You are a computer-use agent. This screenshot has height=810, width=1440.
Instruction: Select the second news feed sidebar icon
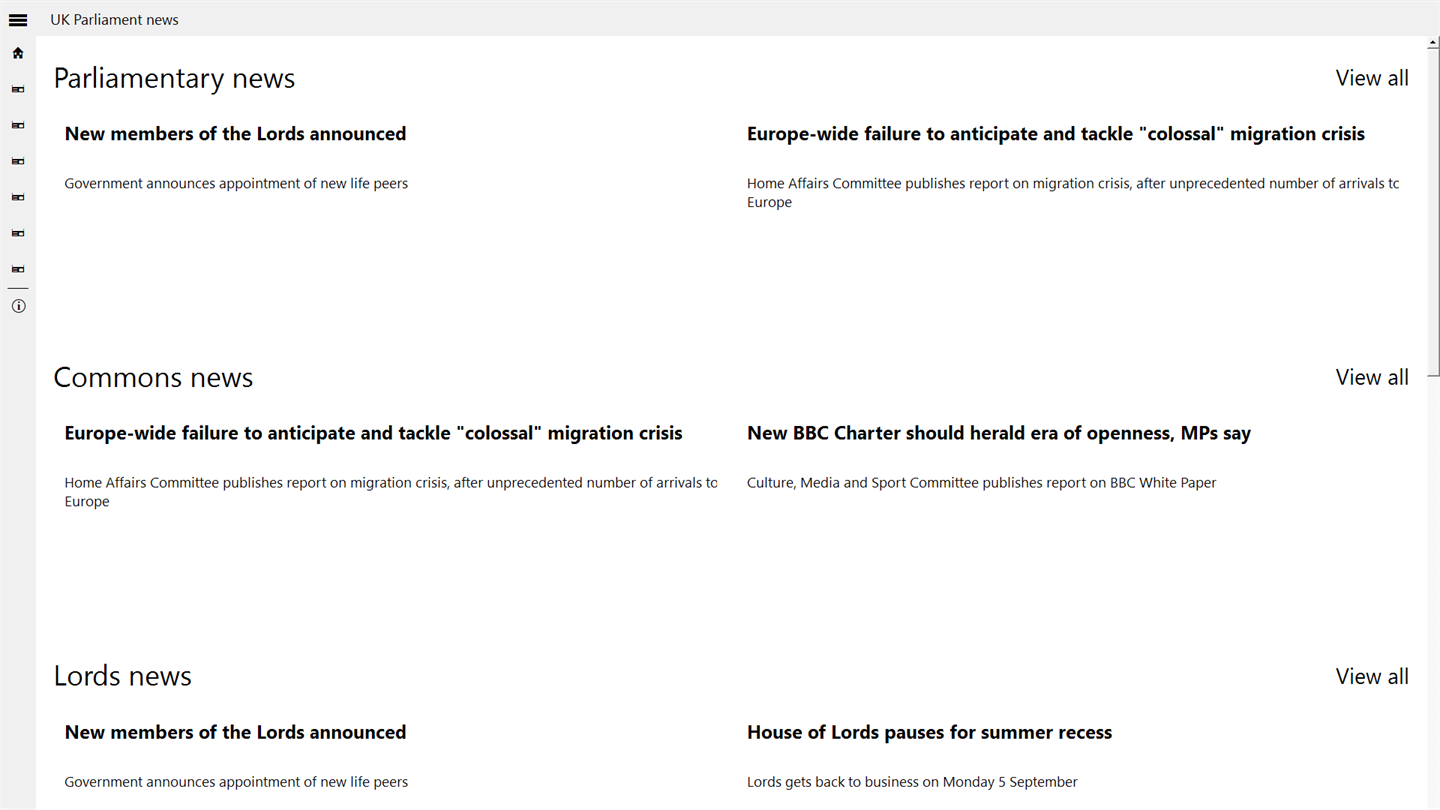click(18, 125)
